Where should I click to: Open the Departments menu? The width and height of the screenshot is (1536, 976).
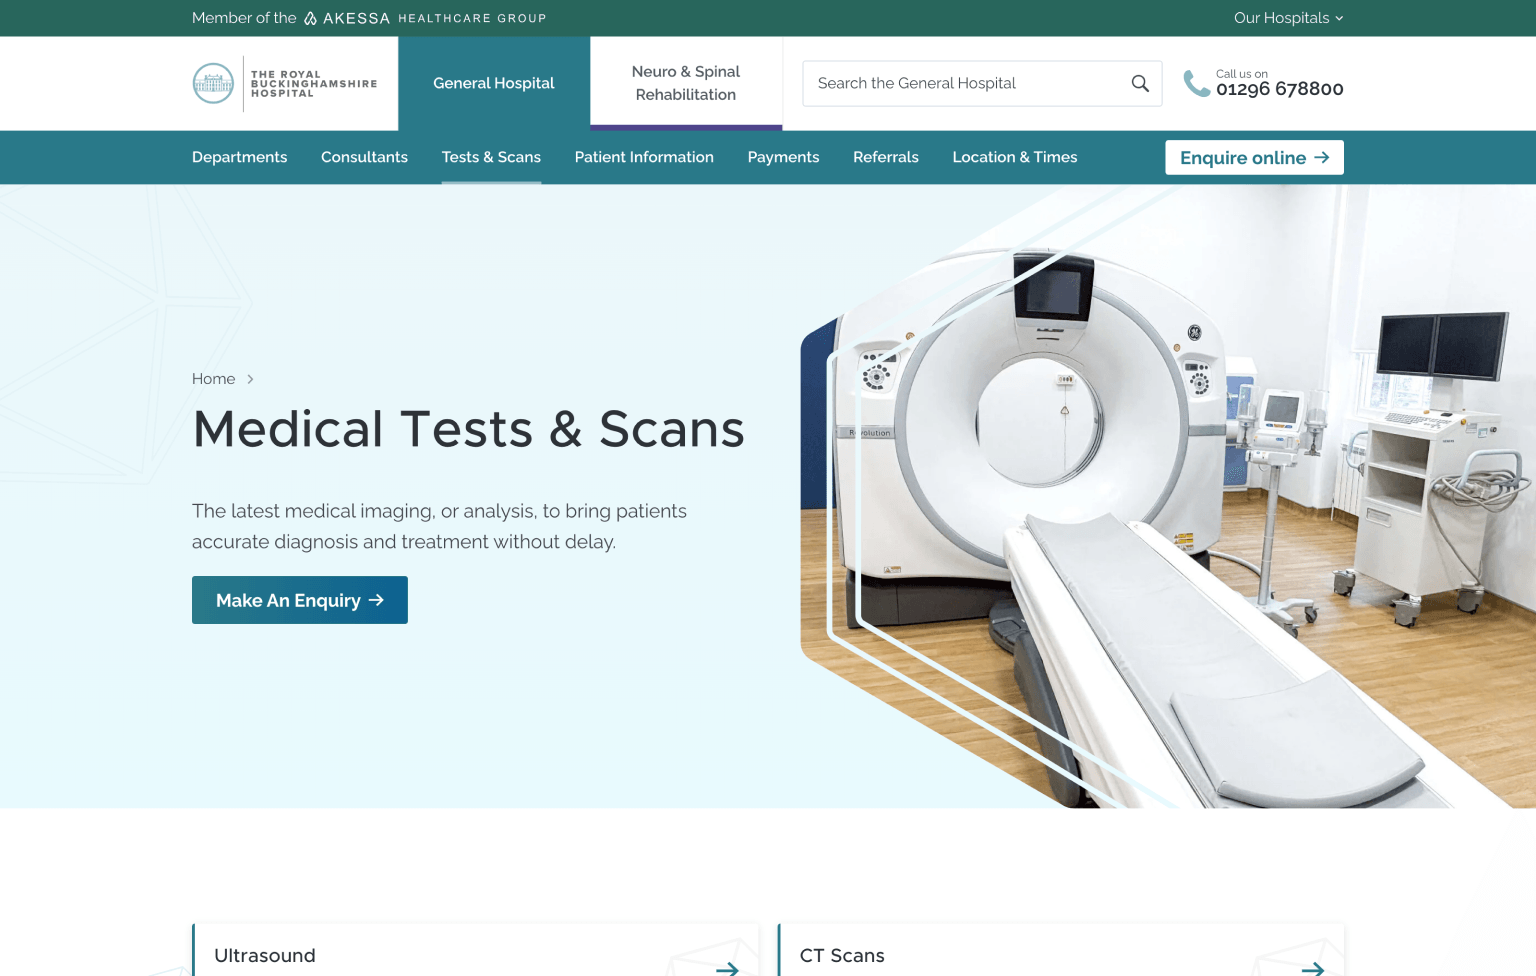click(239, 157)
